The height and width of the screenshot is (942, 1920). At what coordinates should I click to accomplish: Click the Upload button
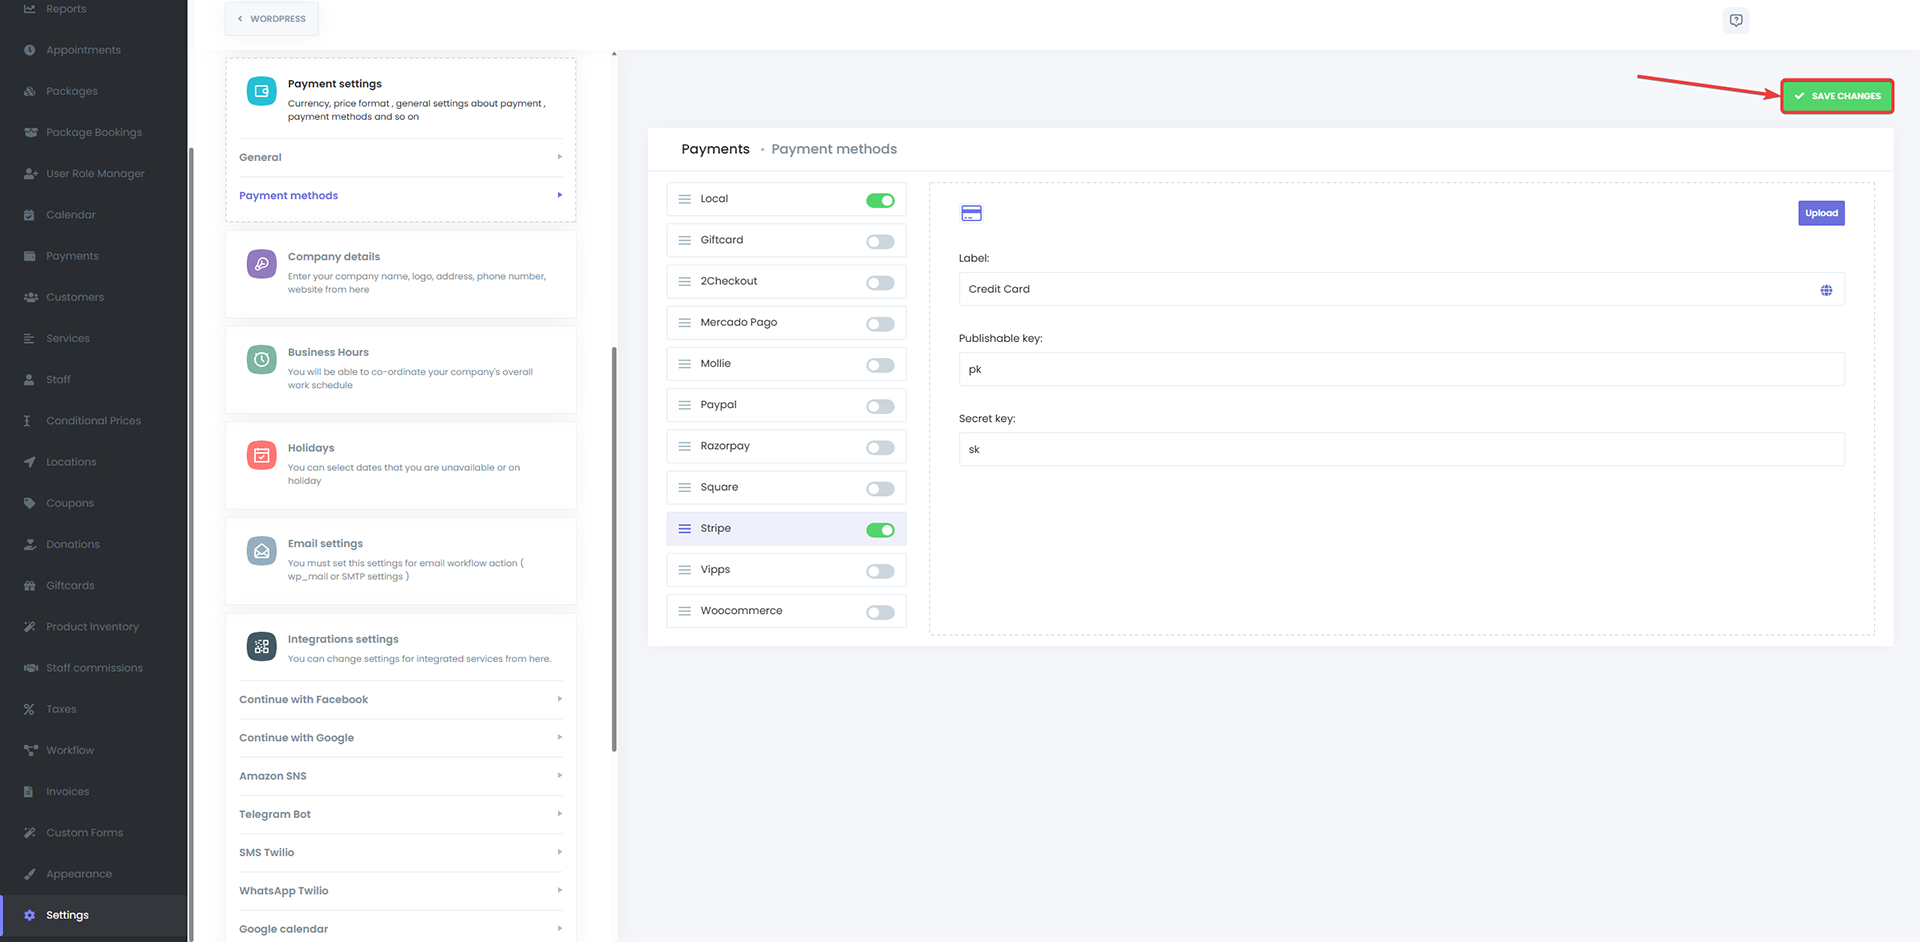(1820, 213)
